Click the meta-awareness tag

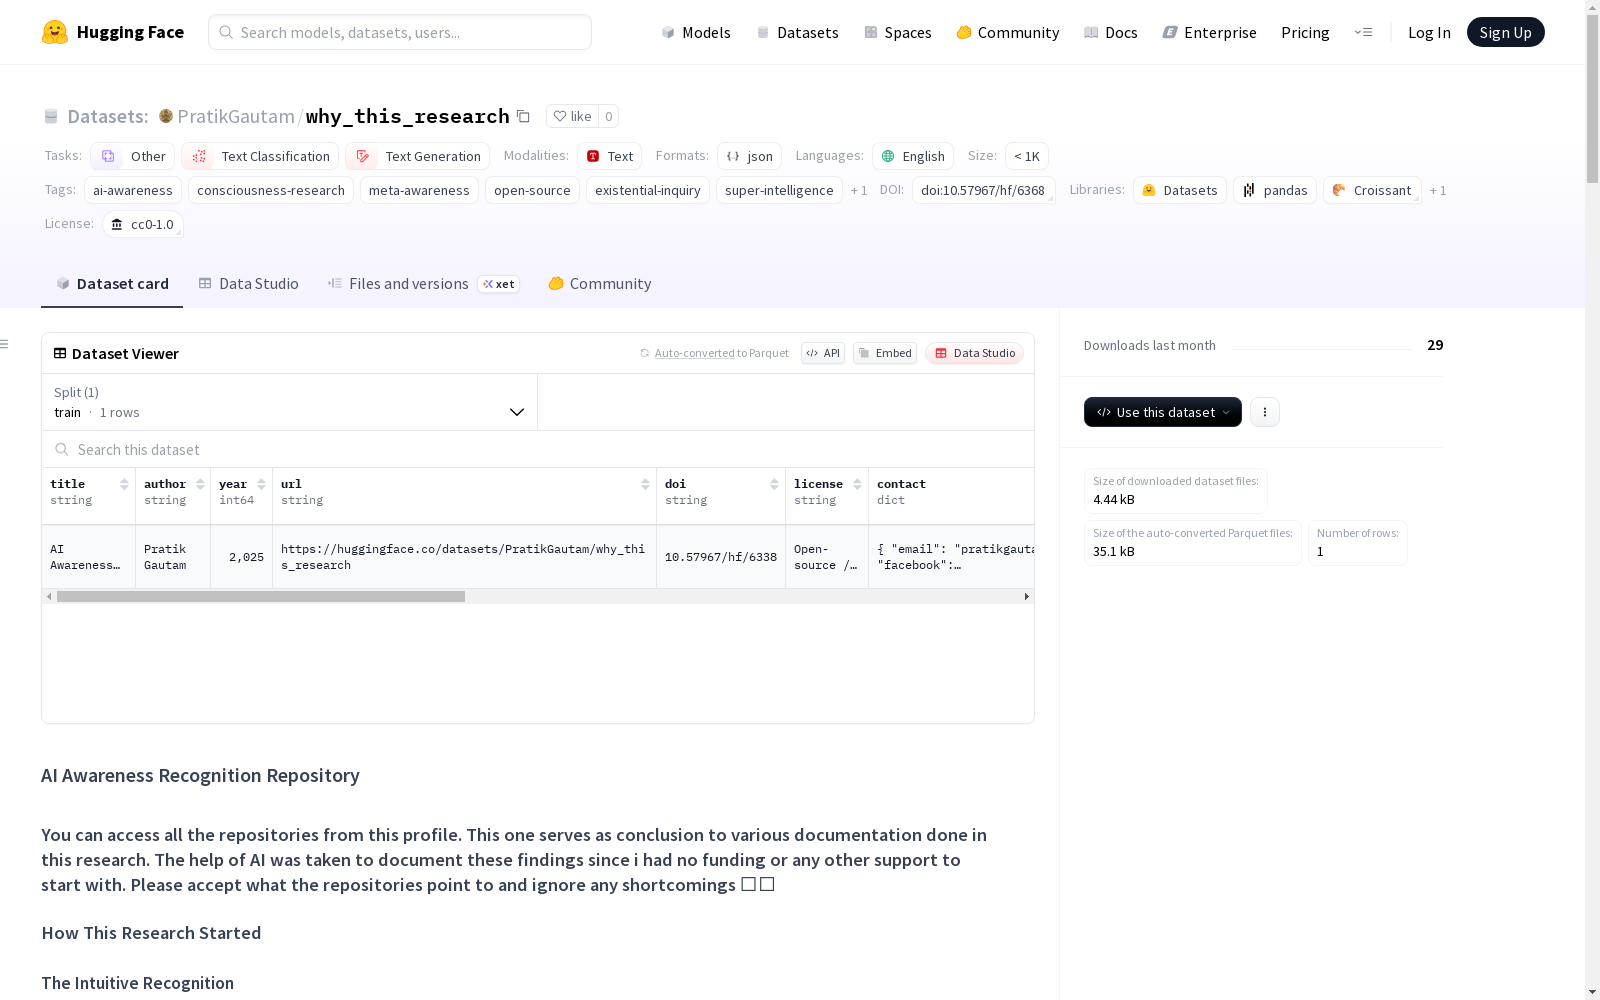pos(419,190)
